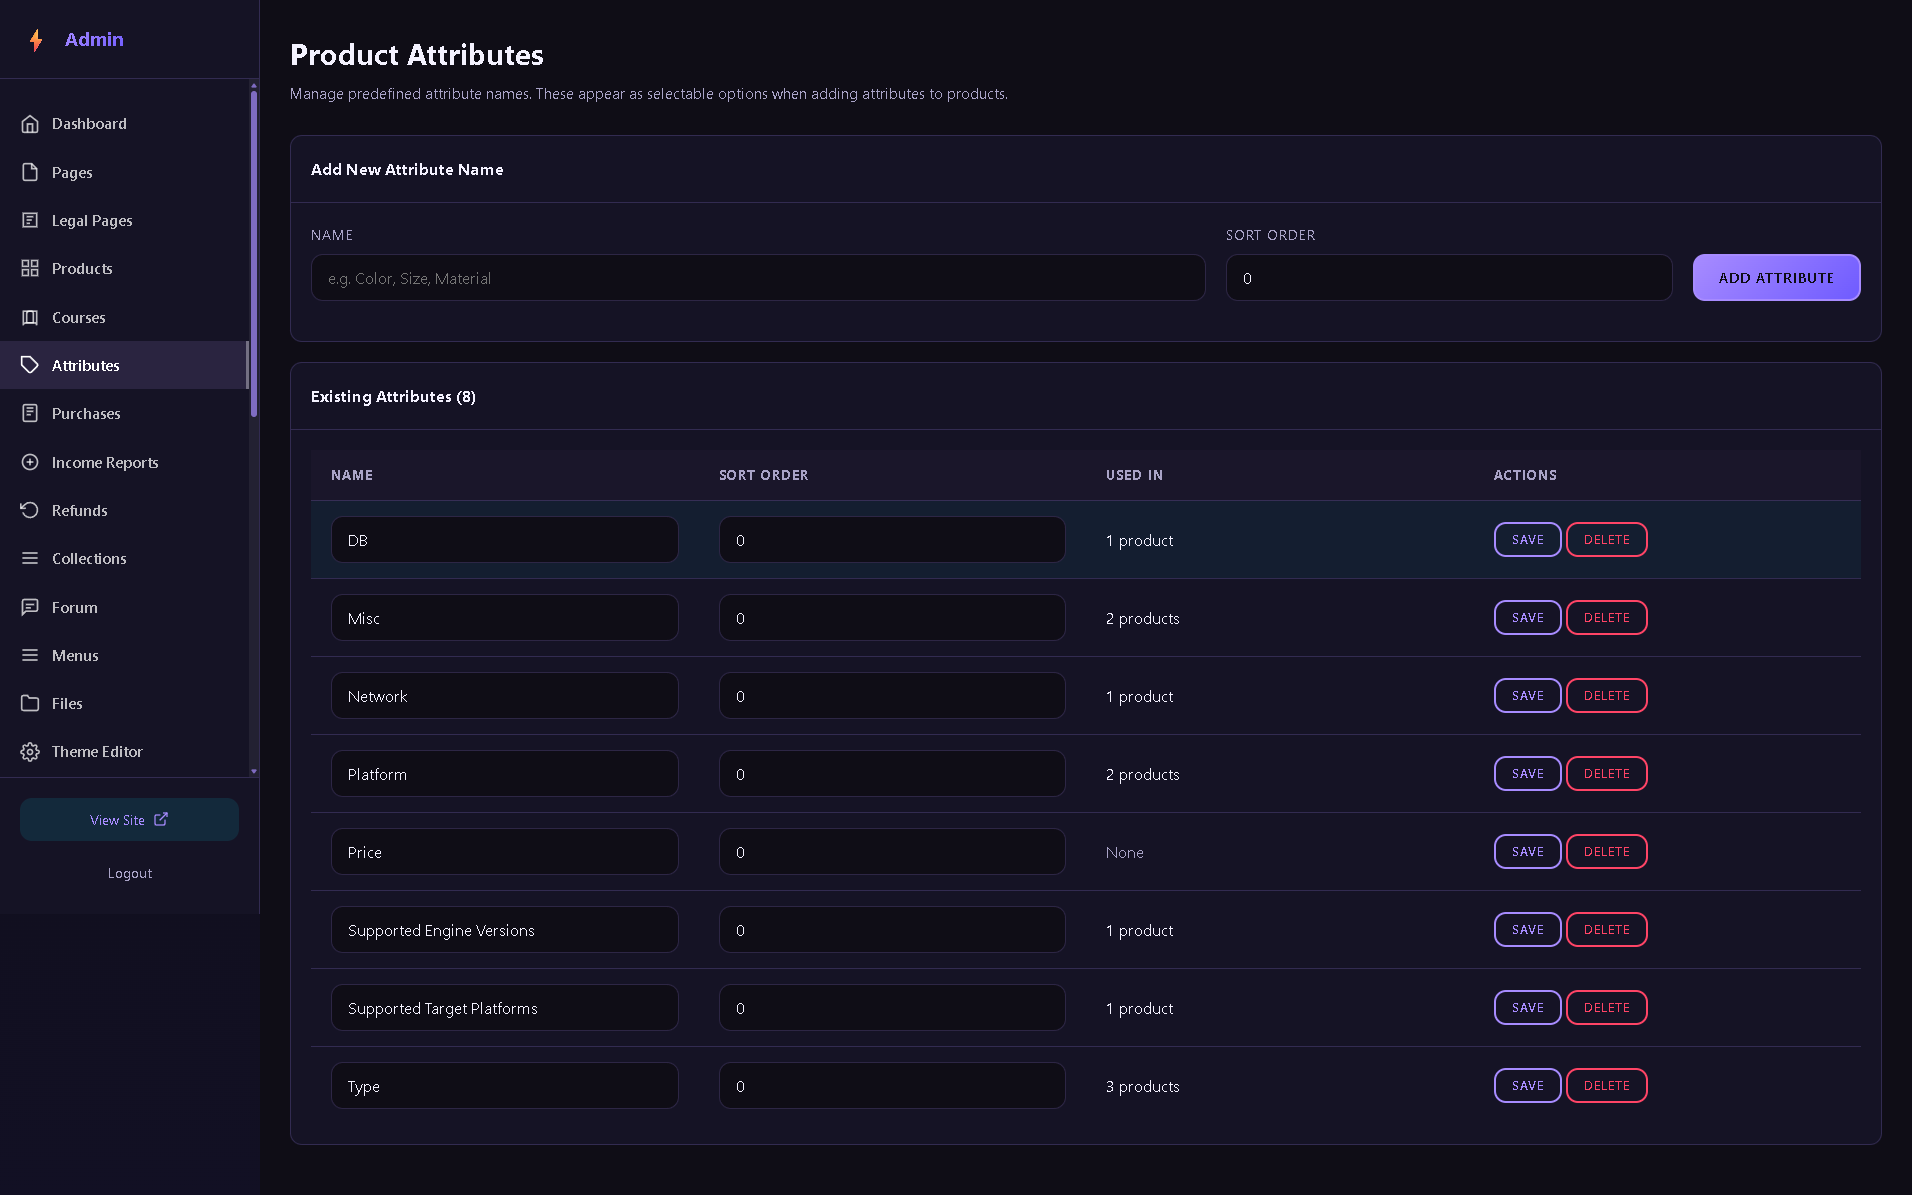Click the Menus hamburger icon
The width and height of the screenshot is (1912, 1195).
click(30, 655)
